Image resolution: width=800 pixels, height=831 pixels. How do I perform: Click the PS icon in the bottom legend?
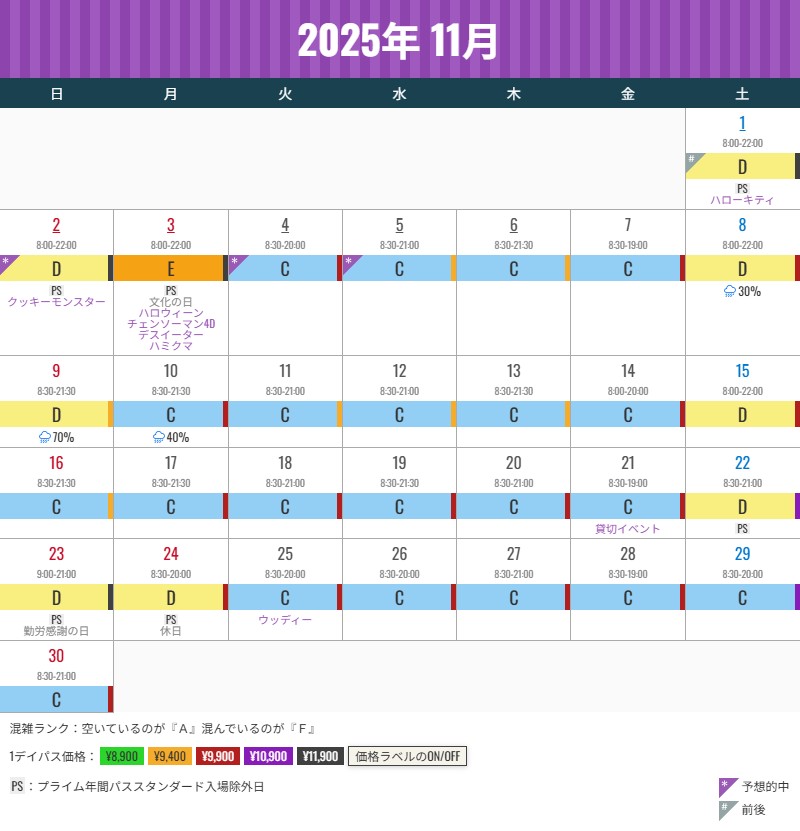point(14,786)
